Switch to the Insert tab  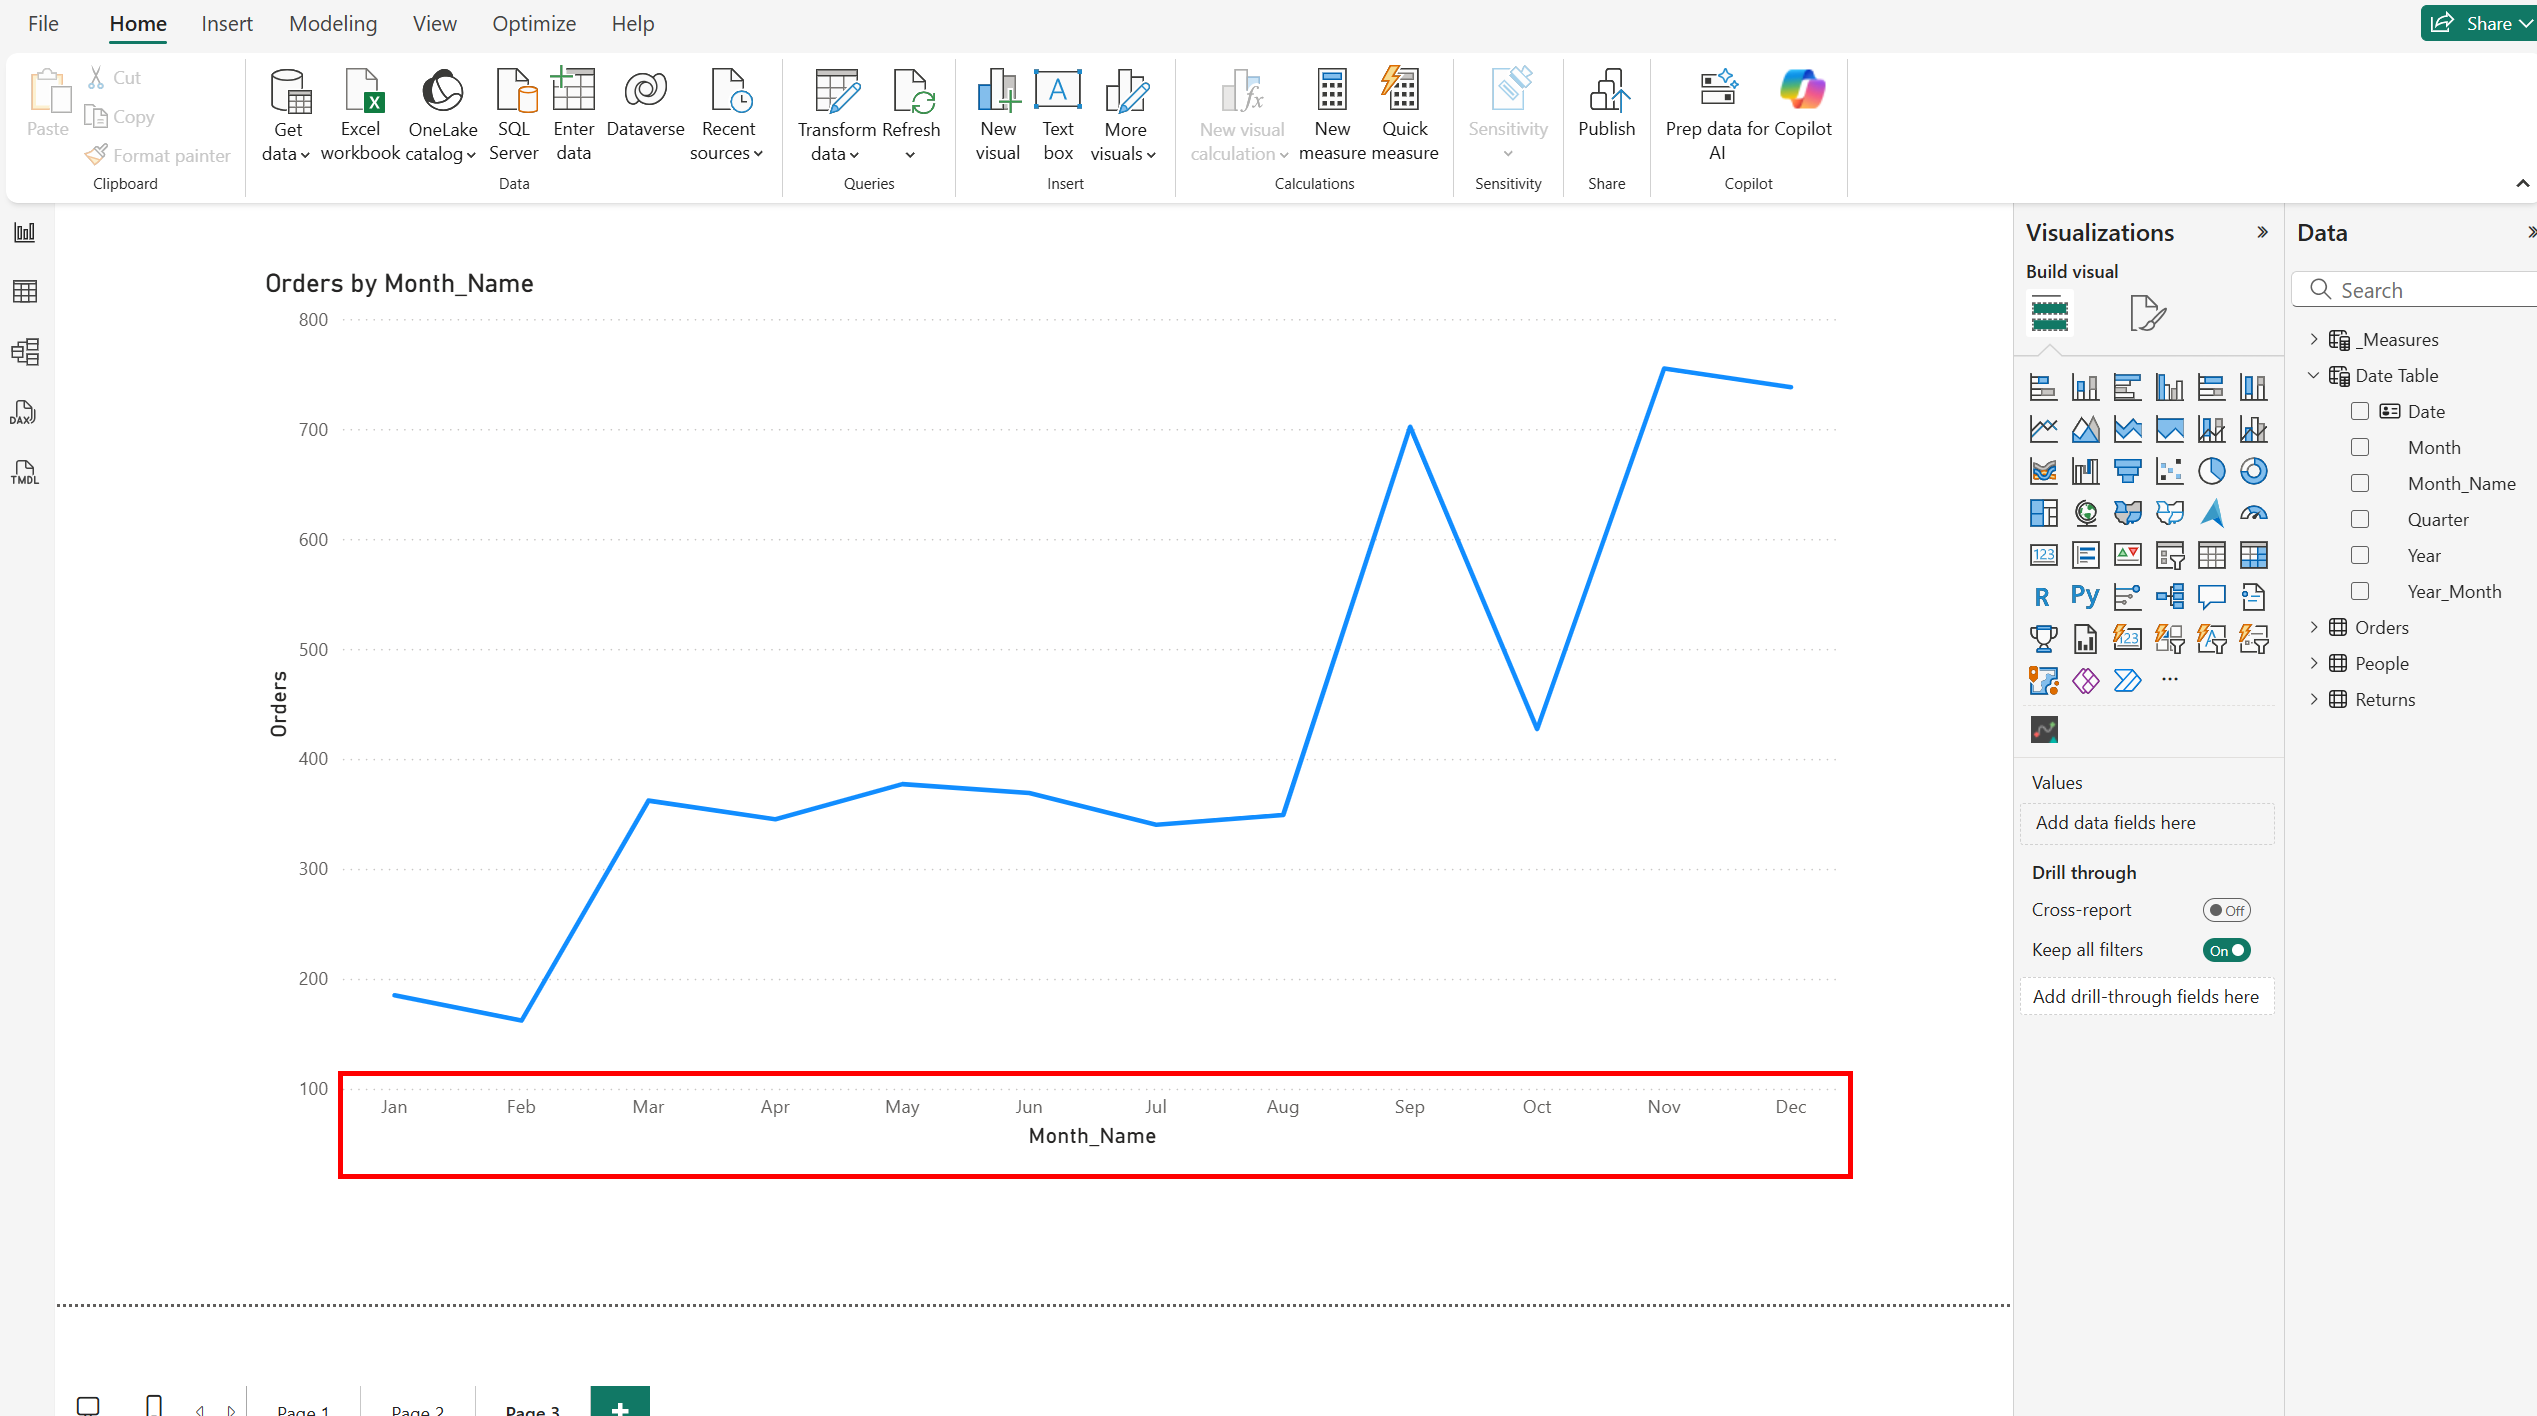tap(226, 24)
